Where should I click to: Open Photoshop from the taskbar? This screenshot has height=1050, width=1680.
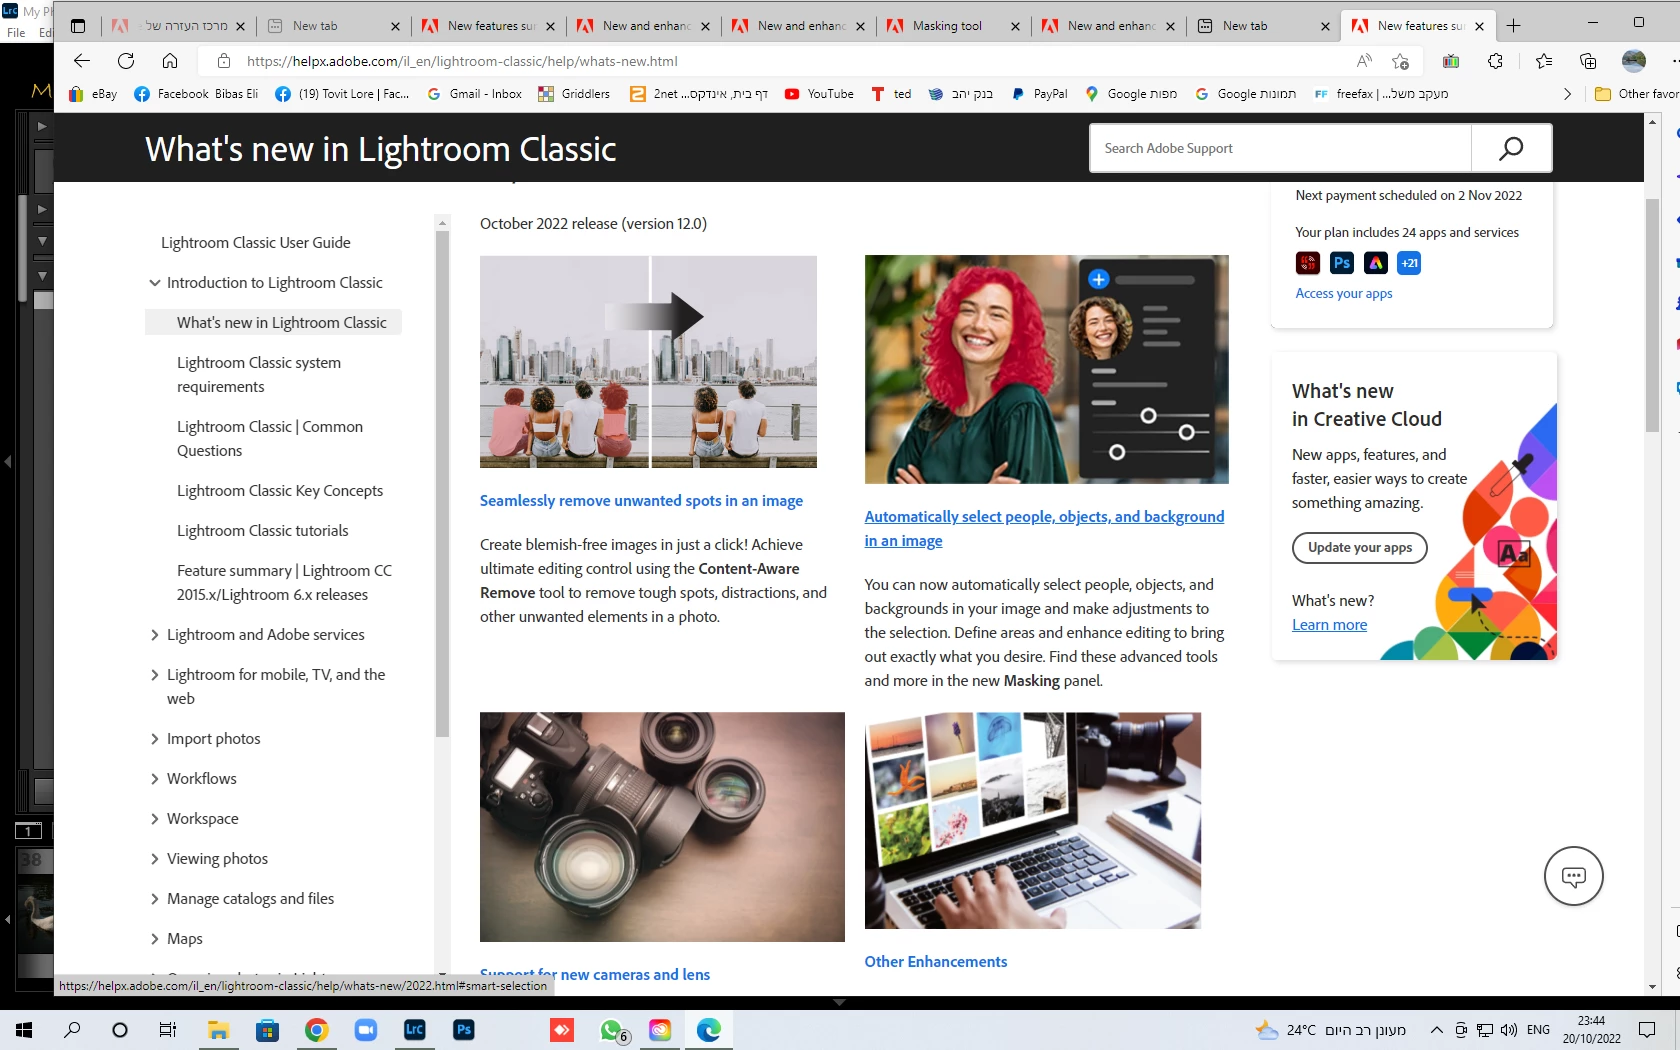pyautogui.click(x=463, y=1029)
